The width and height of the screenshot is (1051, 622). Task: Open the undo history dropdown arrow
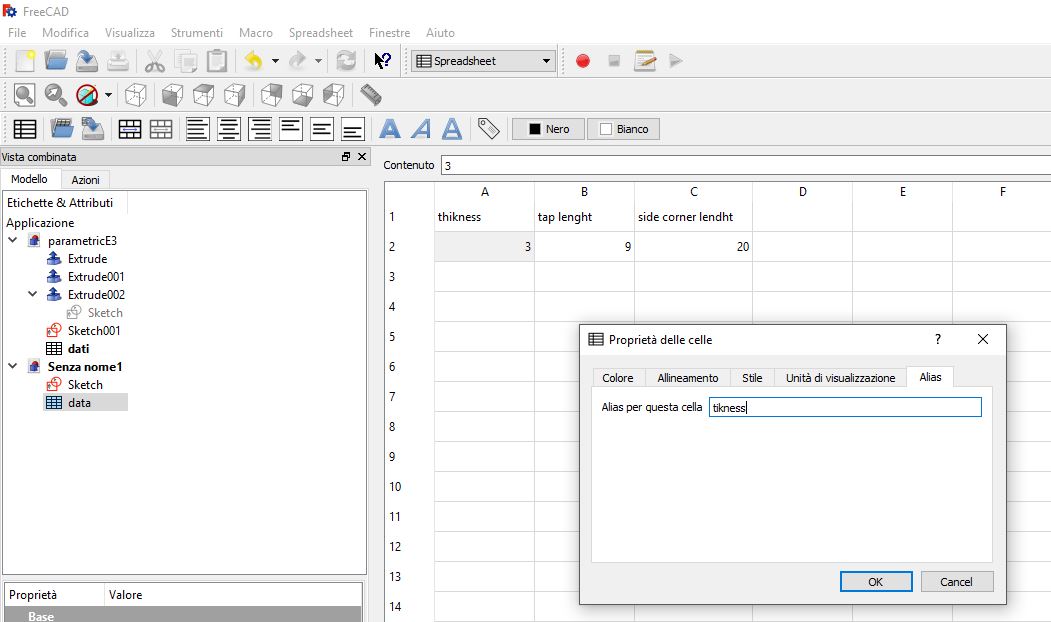275,61
